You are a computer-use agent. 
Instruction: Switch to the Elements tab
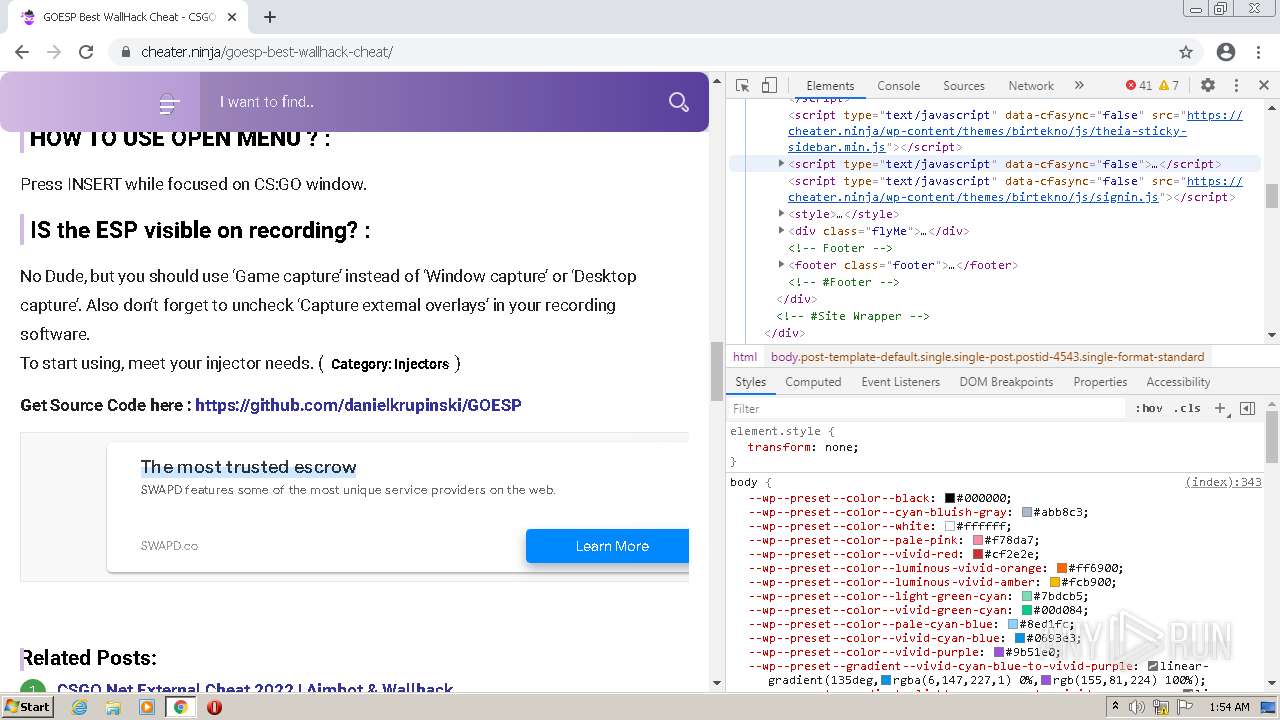(x=830, y=86)
